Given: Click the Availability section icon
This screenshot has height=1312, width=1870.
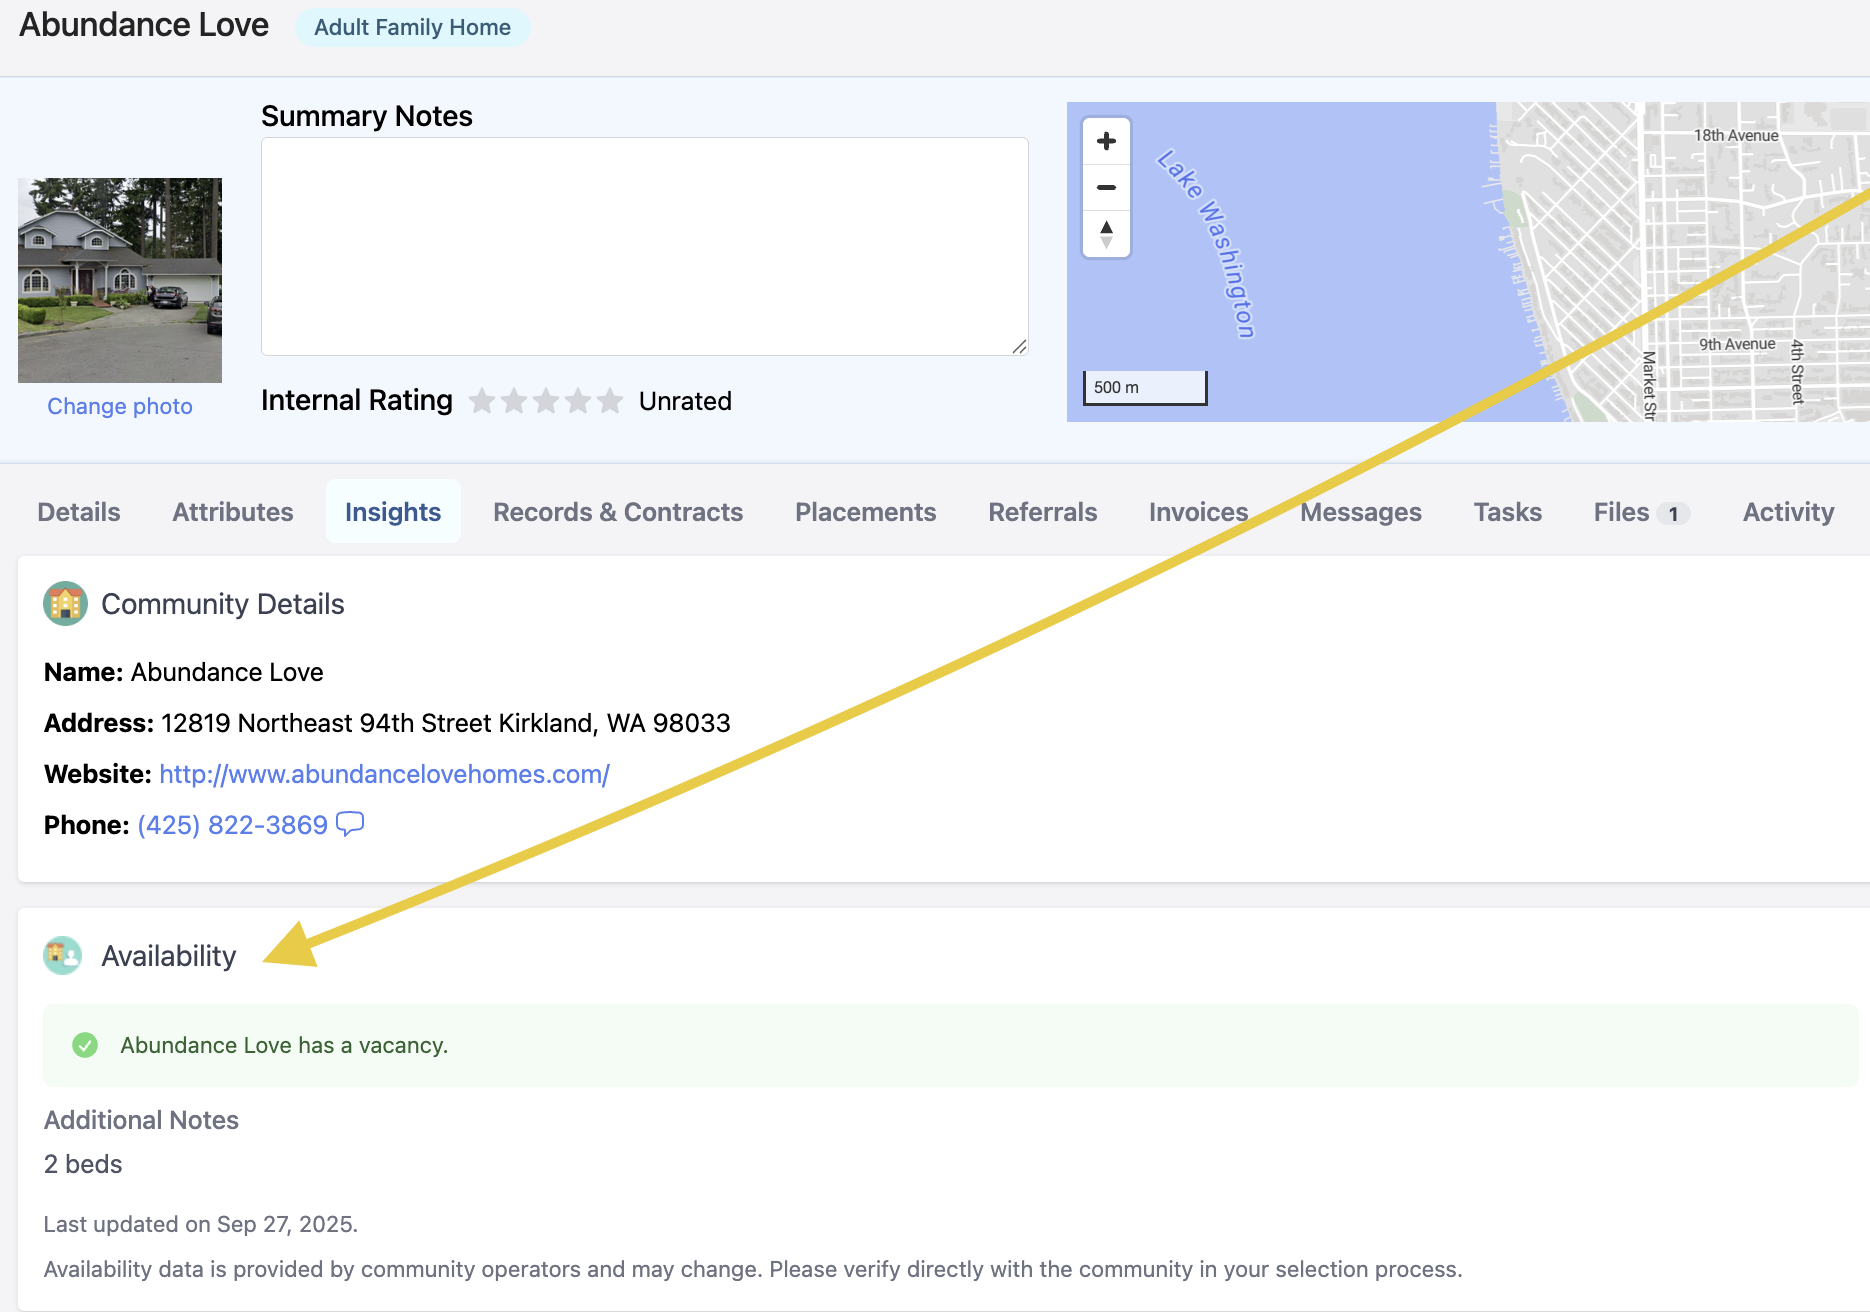Looking at the screenshot, I should pos(63,955).
